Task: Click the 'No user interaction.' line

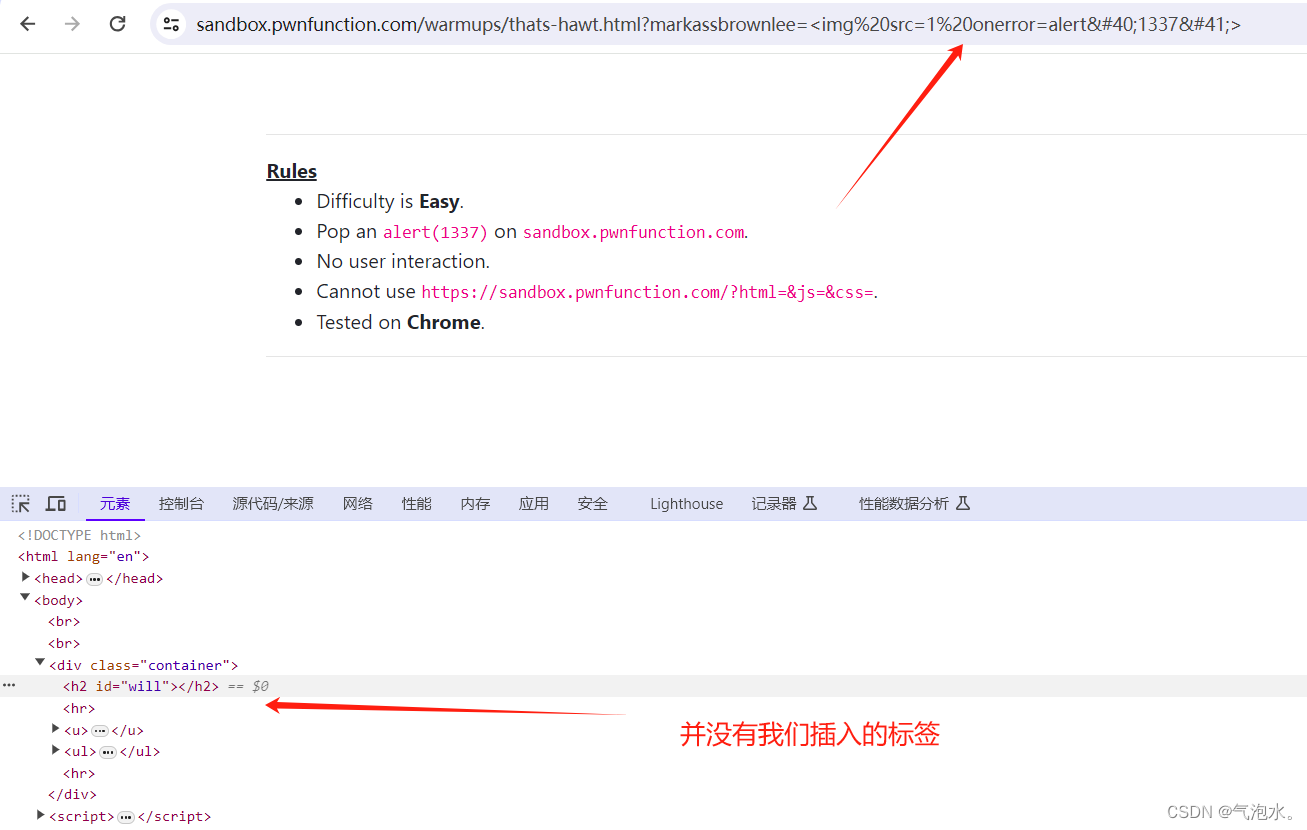Action: click(403, 261)
